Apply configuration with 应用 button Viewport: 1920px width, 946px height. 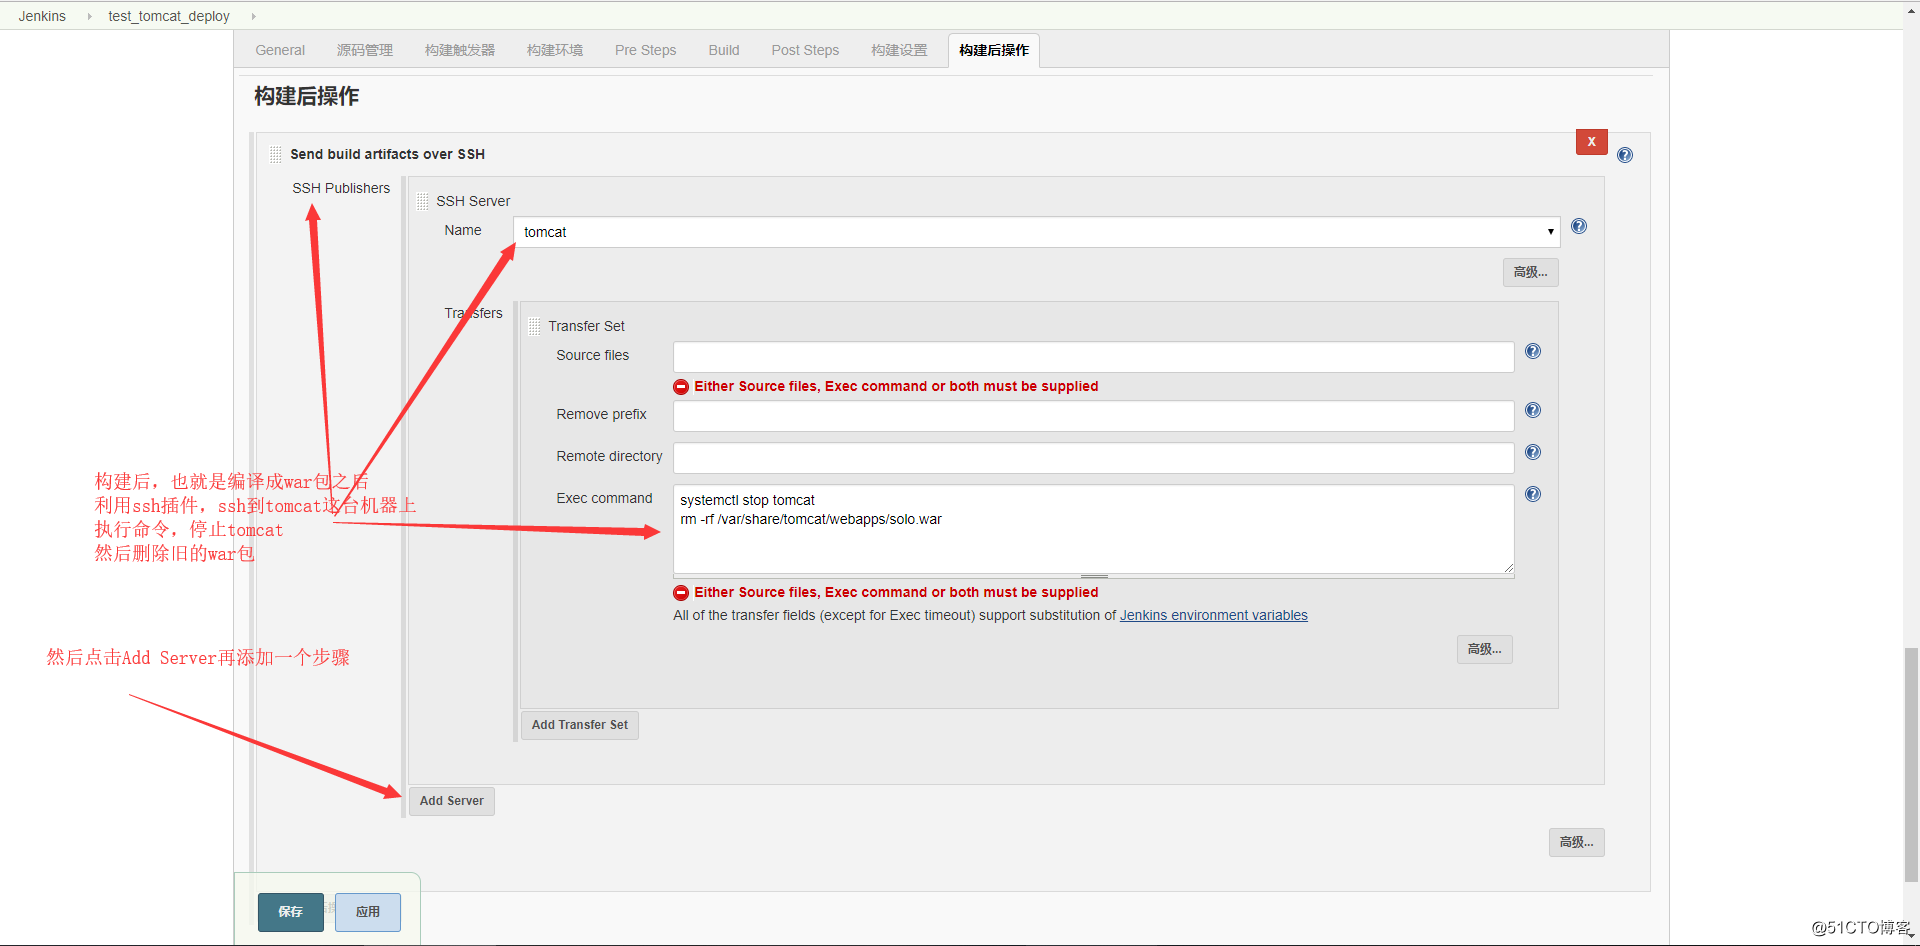tap(368, 912)
